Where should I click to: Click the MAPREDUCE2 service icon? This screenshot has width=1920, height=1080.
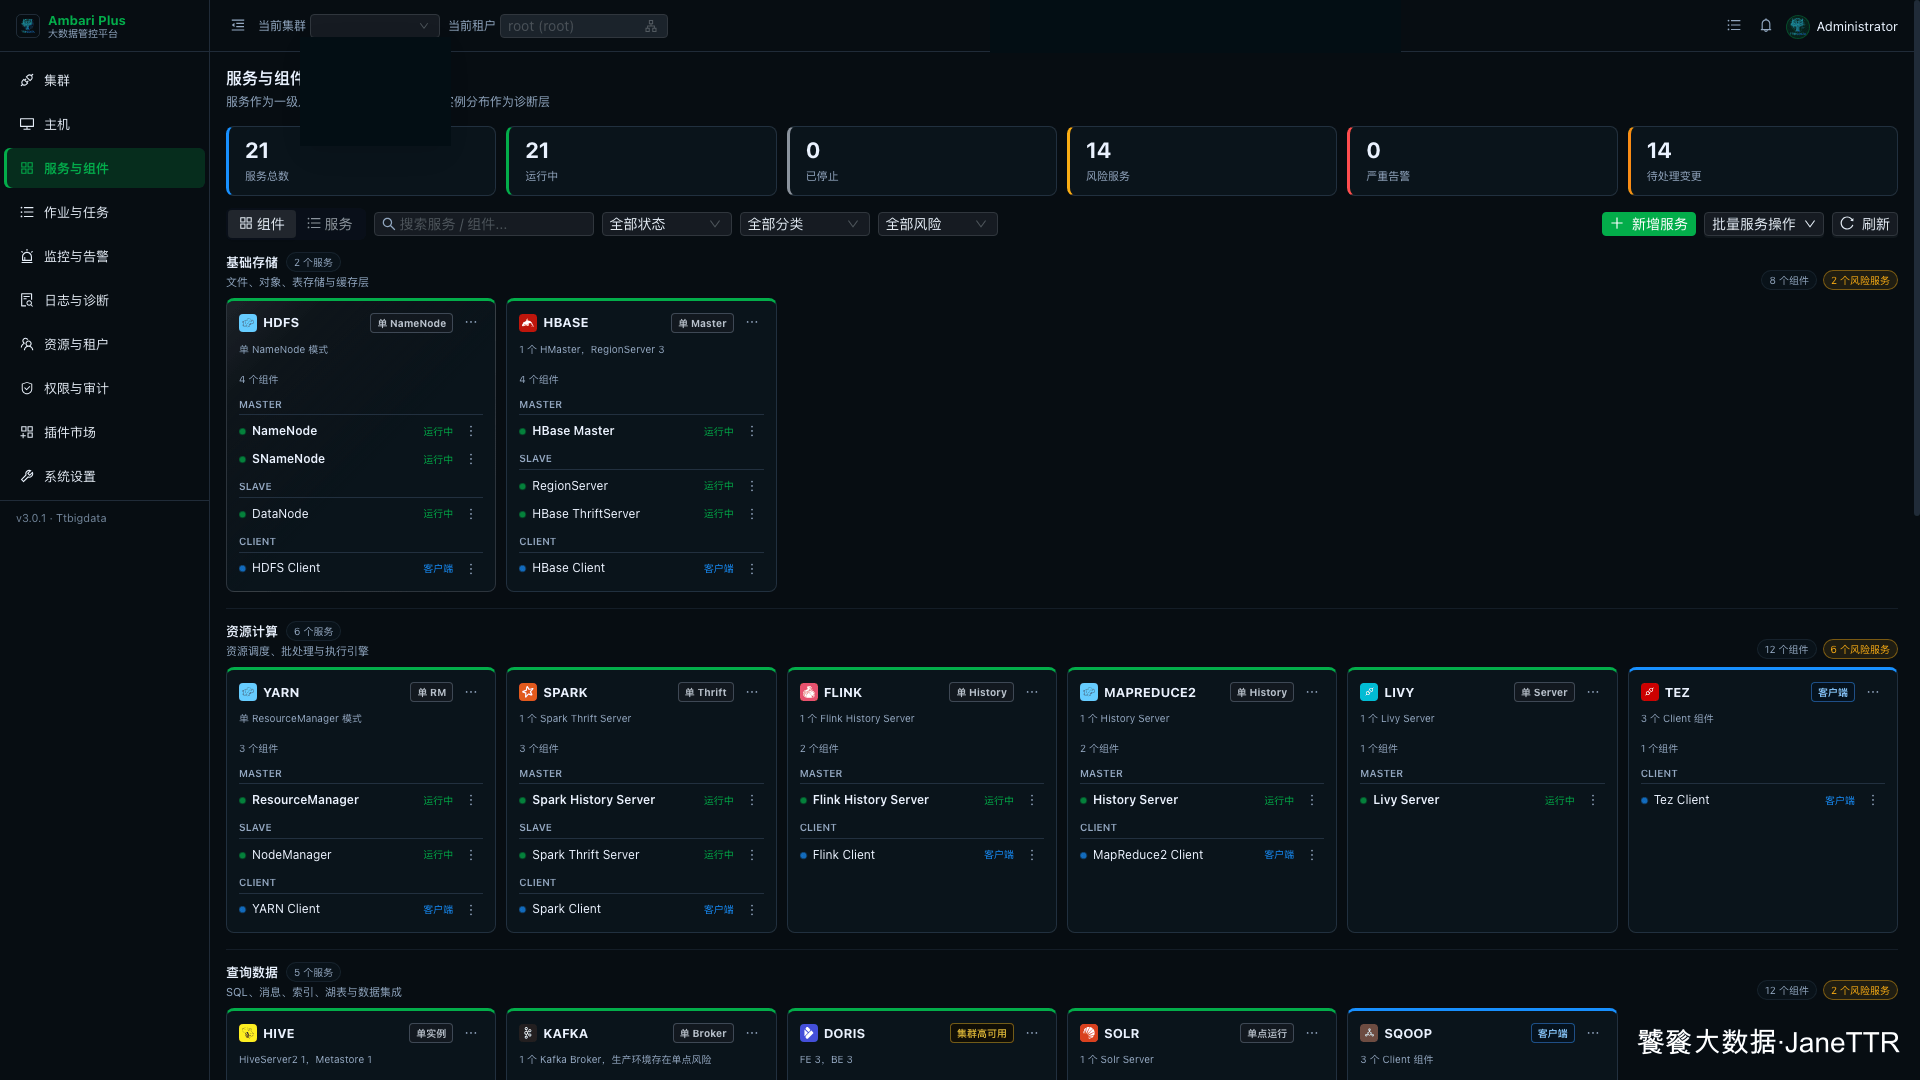pyautogui.click(x=1089, y=692)
